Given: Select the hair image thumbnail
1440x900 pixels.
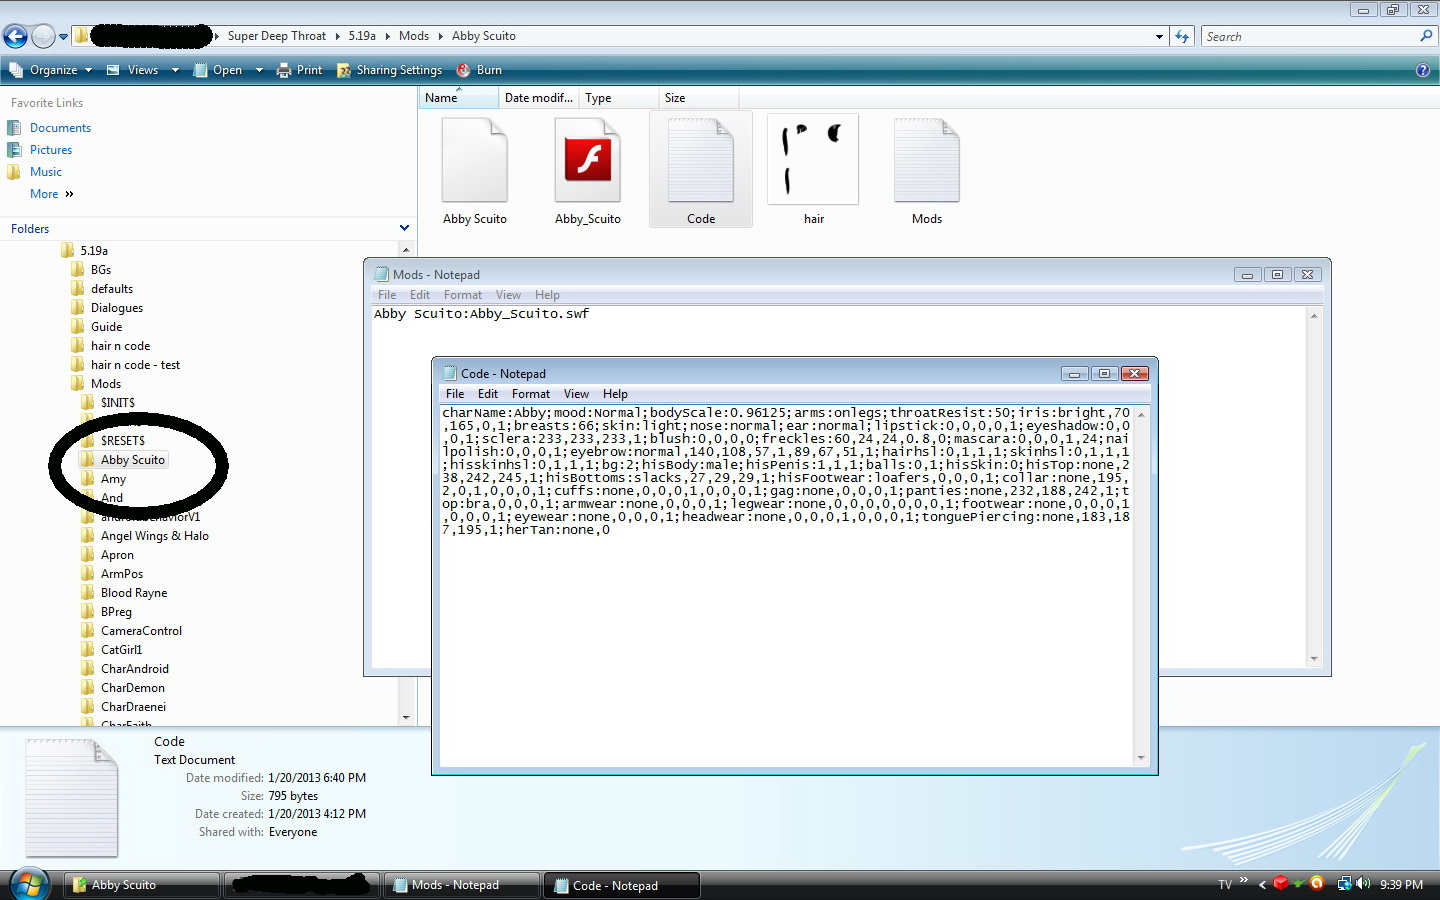Looking at the screenshot, I should pyautogui.click(x=813, y=160).
